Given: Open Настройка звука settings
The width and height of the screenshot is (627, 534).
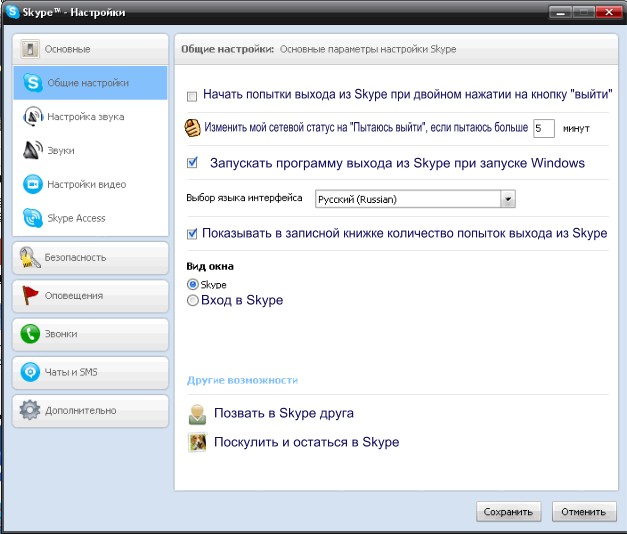Looking at the screenshot, I should 90,116.
